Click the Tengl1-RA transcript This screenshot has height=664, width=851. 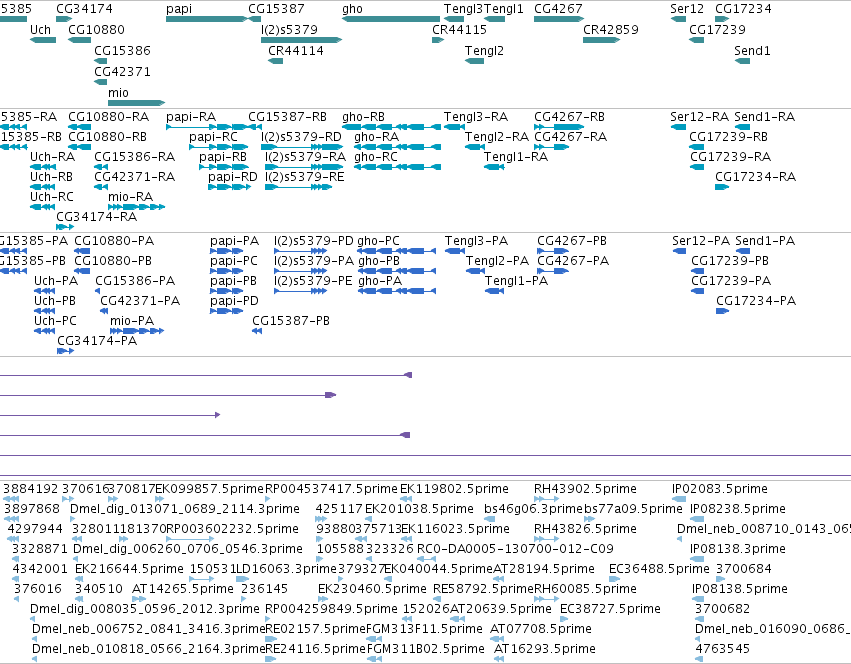(494, 167)
